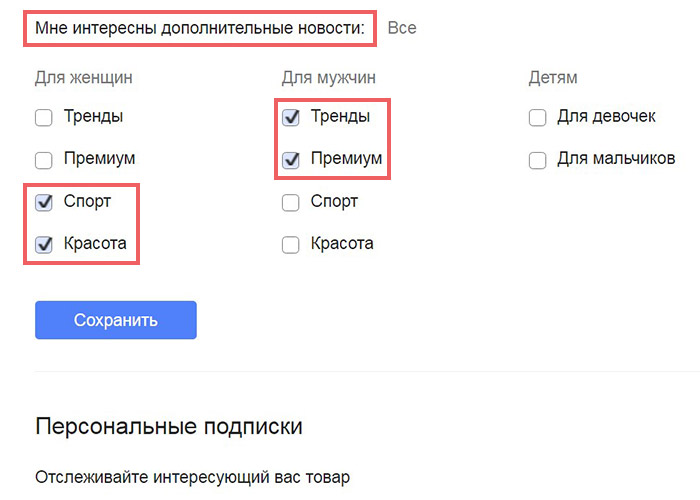Uncheck women's Спорт checkbox
Image resolution: width=700 pixels, height=500 pixels.
[44, 203]
